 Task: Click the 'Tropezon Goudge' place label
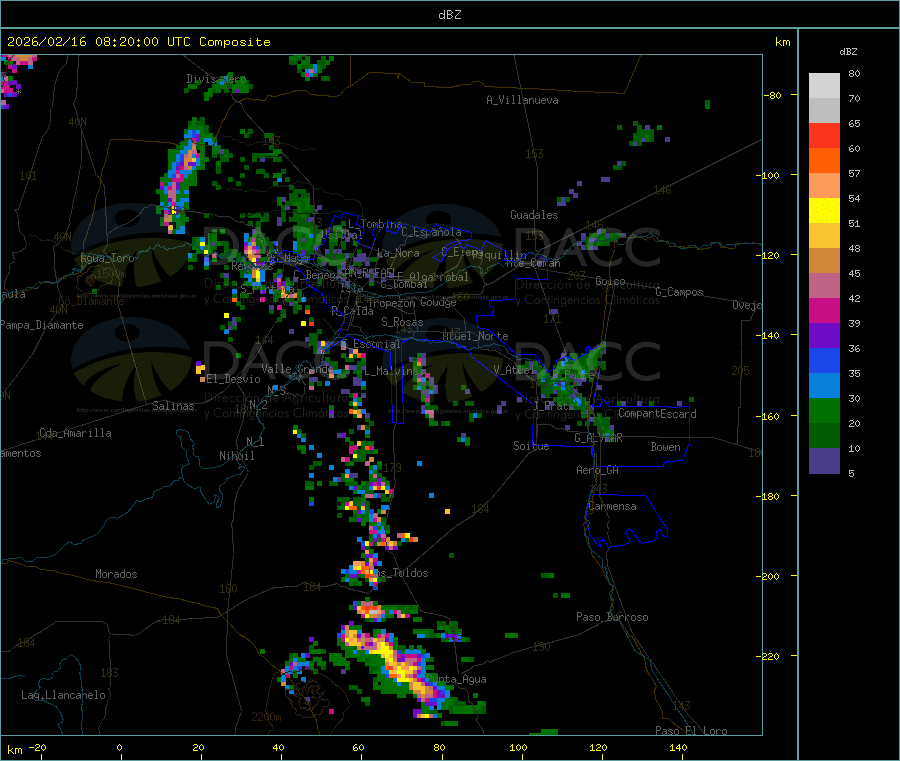(412, 302)
